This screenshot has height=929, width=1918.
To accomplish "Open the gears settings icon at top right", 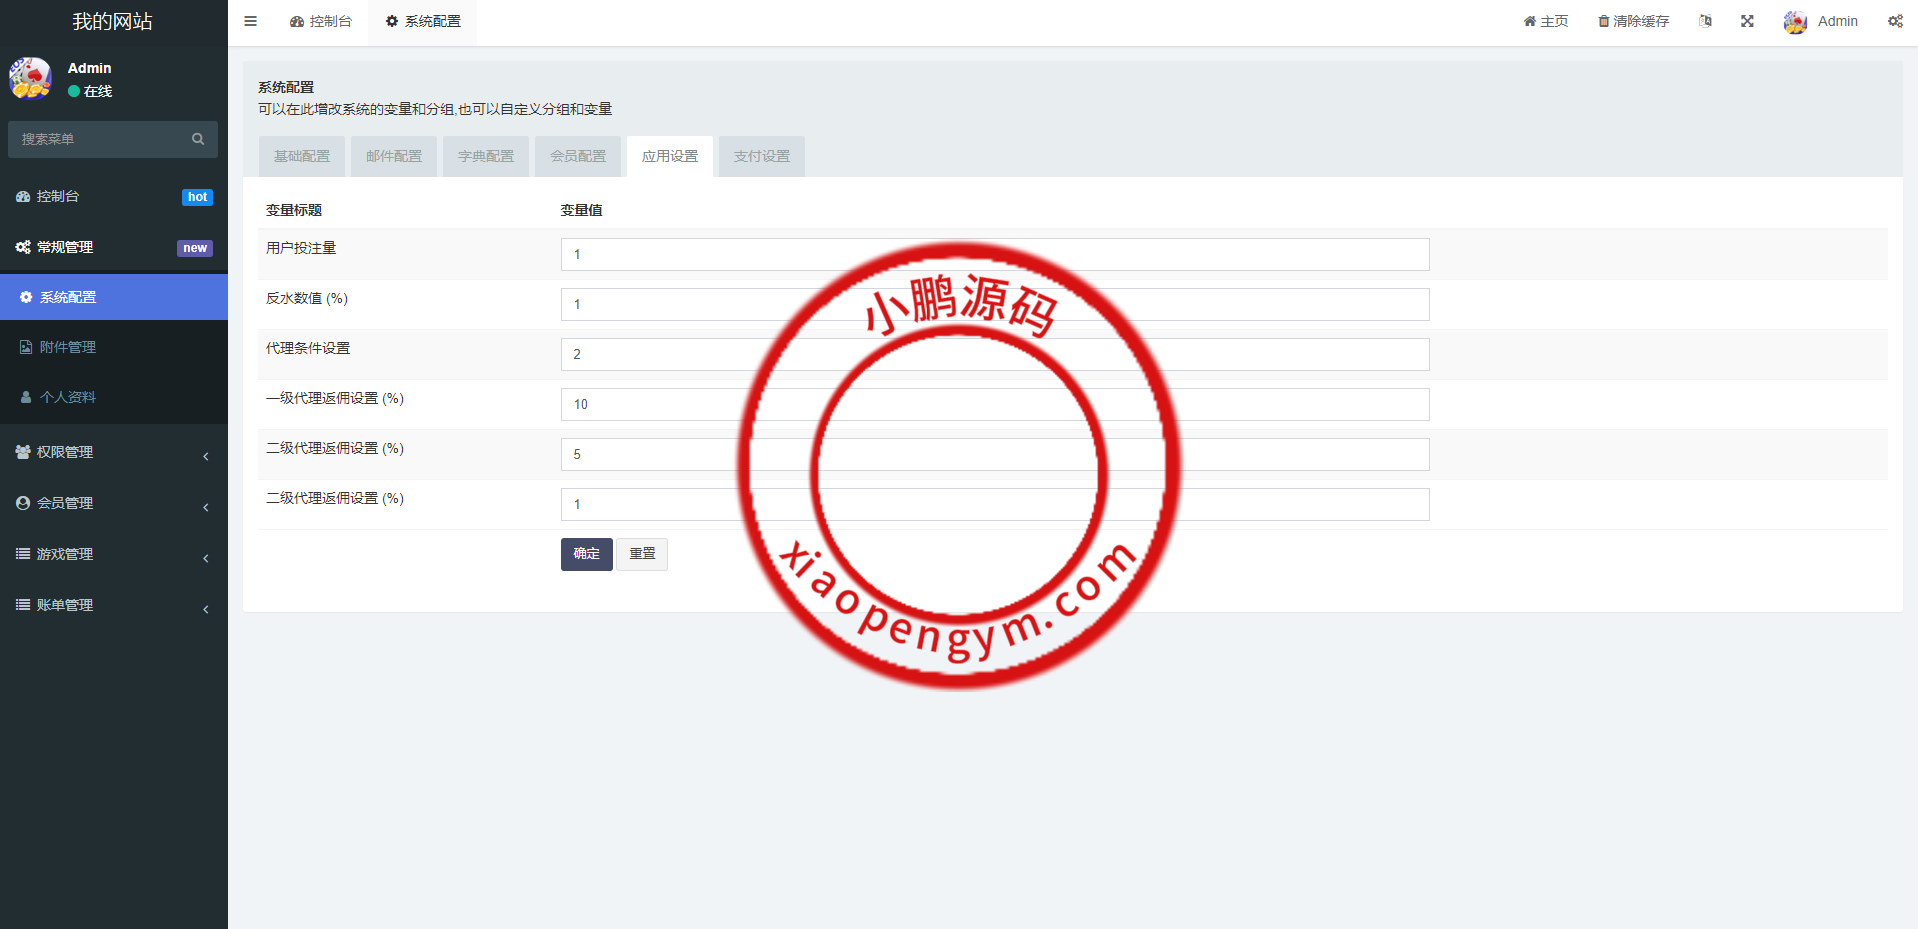I will [1895, 21].
